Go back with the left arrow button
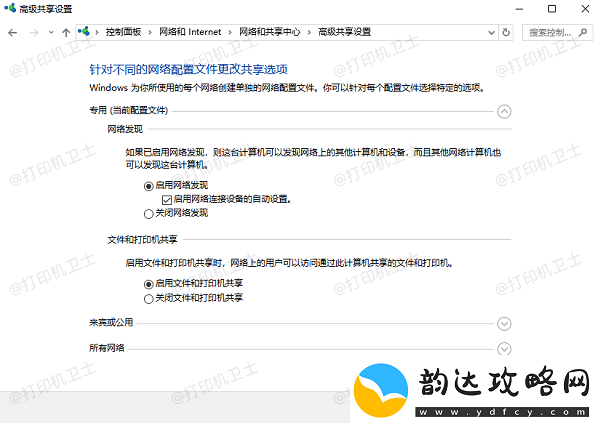The image size is (600, 423). [x=13, y=33]
